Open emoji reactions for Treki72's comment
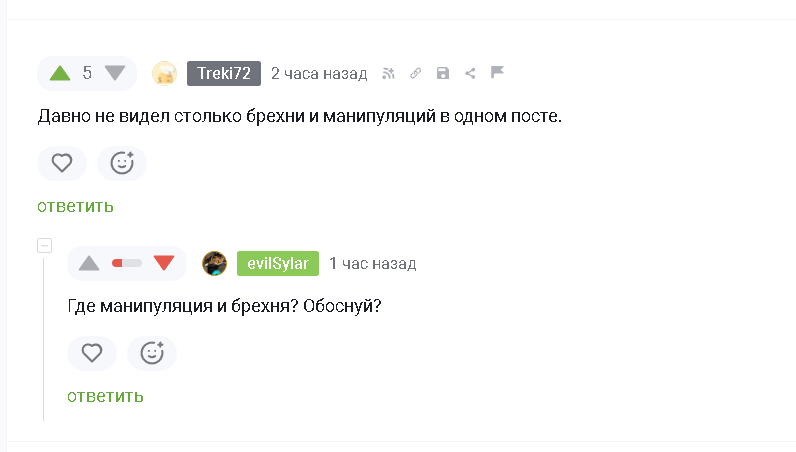Image resolution: width=796 pixels, height=452 pixels. [x=122, y=163]
